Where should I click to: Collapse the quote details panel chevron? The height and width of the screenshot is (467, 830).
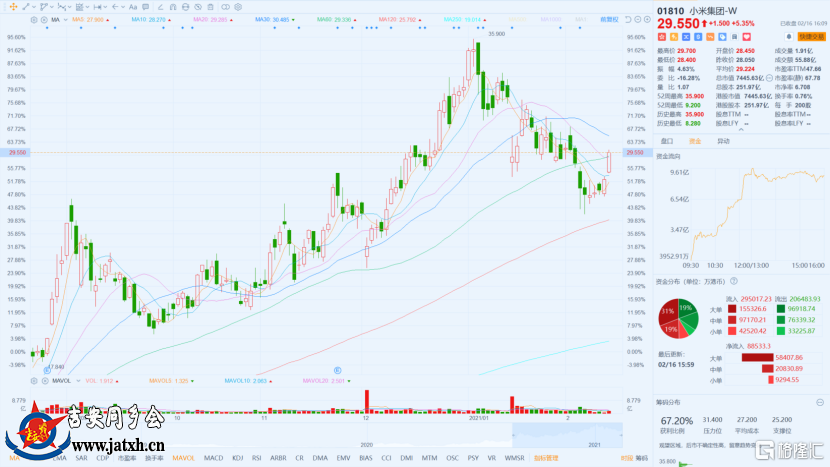(x=741, y=130)
